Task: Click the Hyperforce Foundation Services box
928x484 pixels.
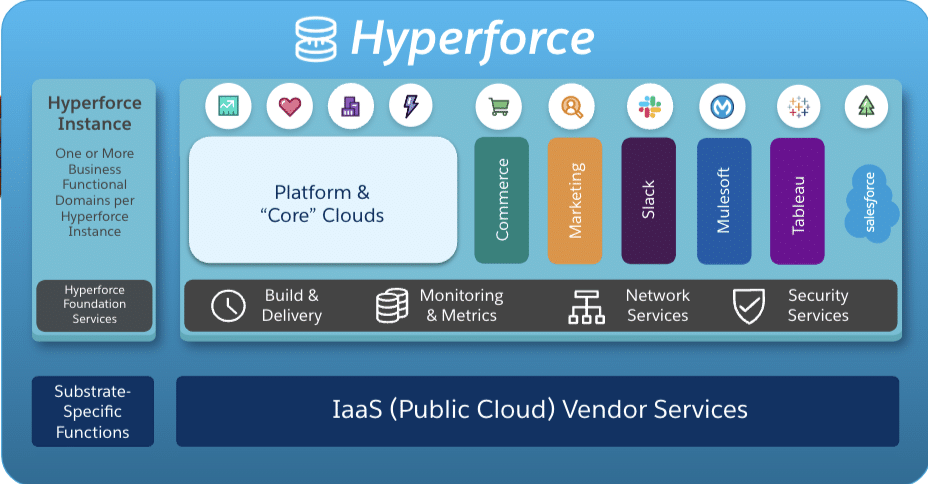Action: [x=94, y=305]
